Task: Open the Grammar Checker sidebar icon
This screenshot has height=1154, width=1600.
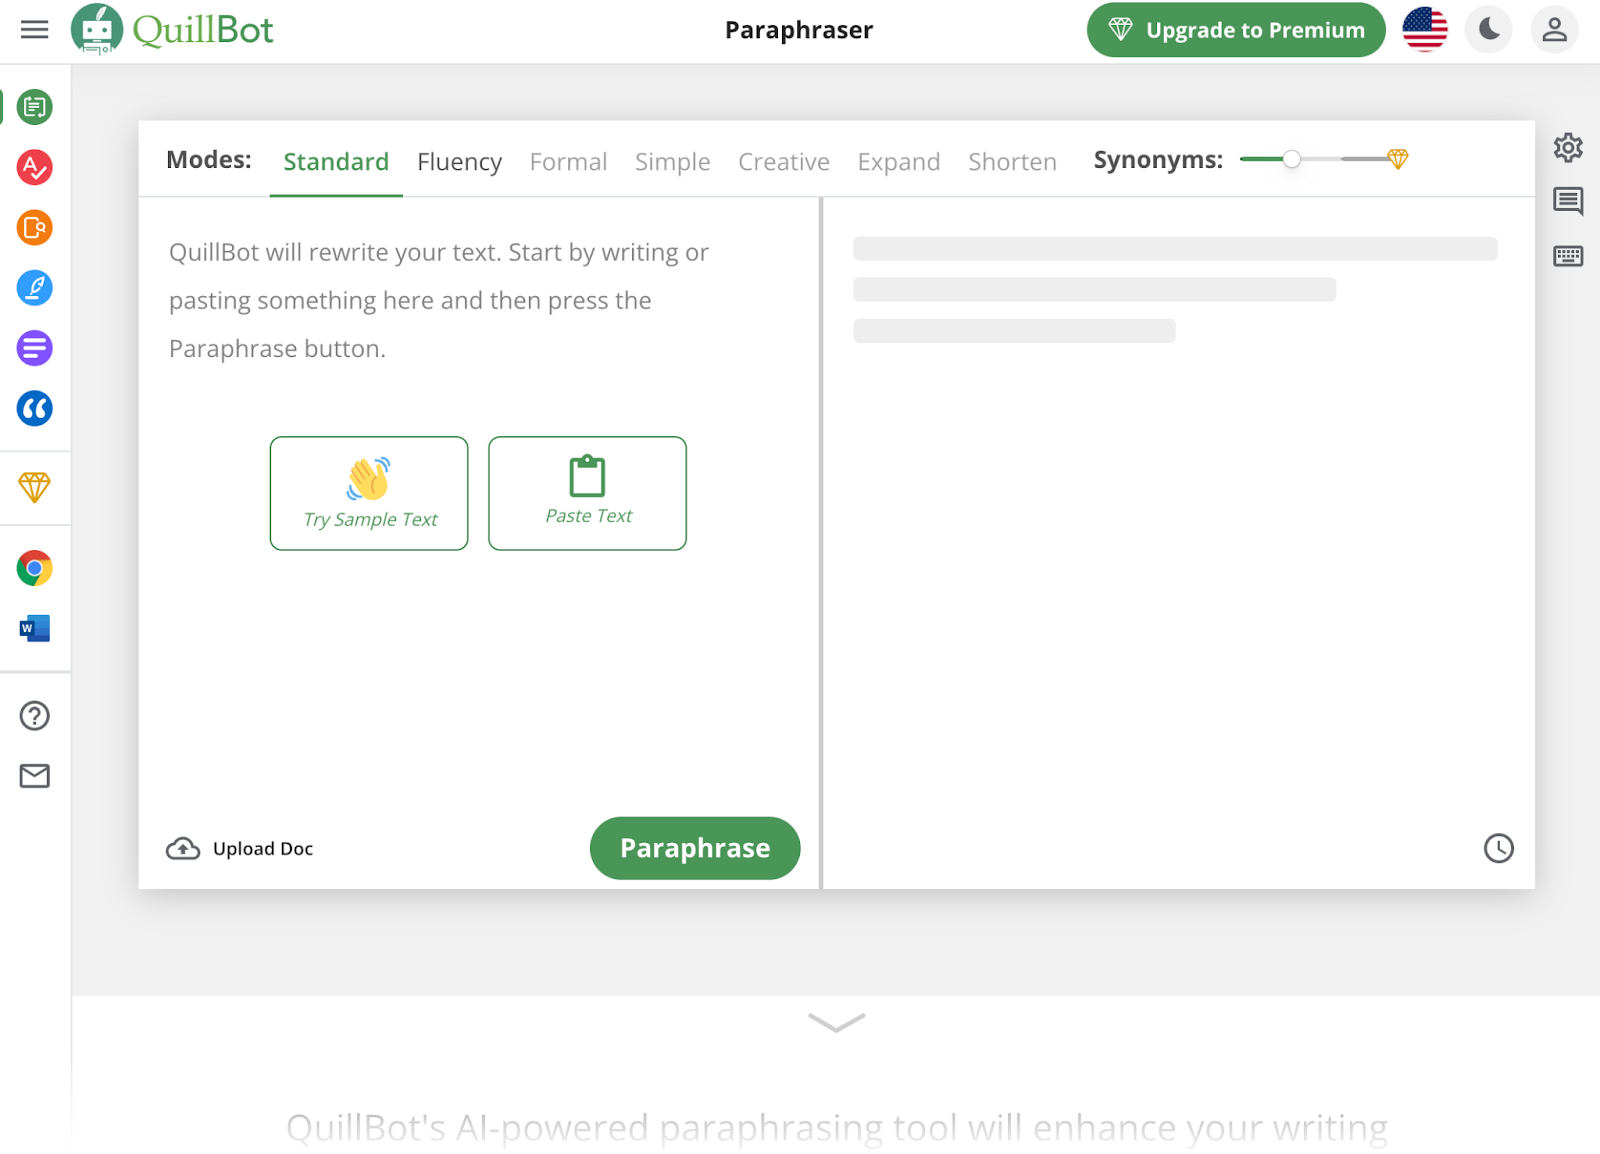Action: pos(35,167)
